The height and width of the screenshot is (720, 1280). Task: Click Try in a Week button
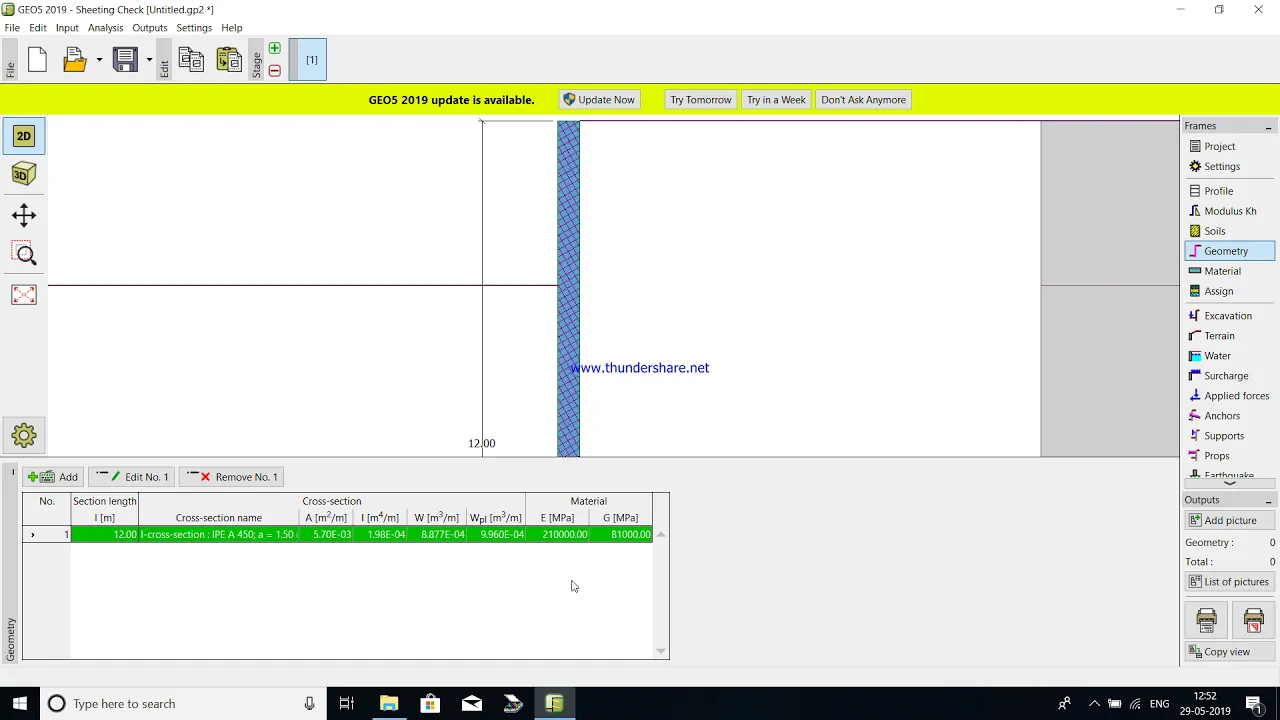776,100
